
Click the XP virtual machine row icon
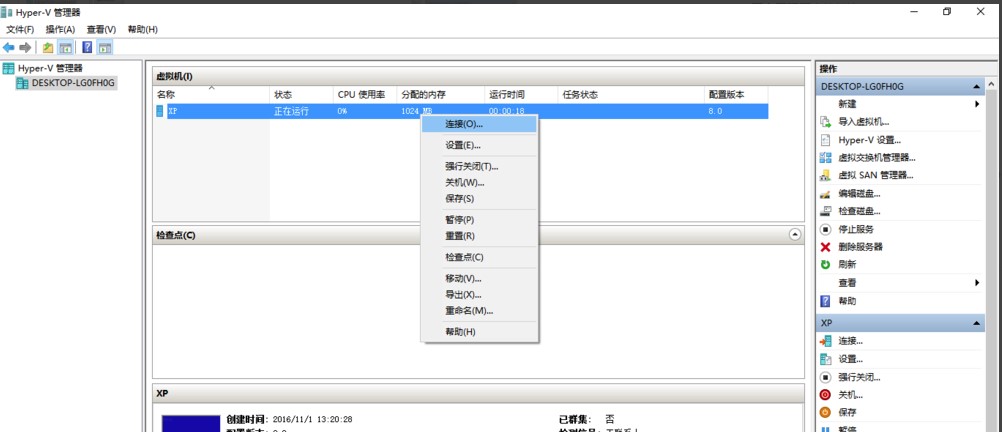pyautogui.click(x=160, y=111)
